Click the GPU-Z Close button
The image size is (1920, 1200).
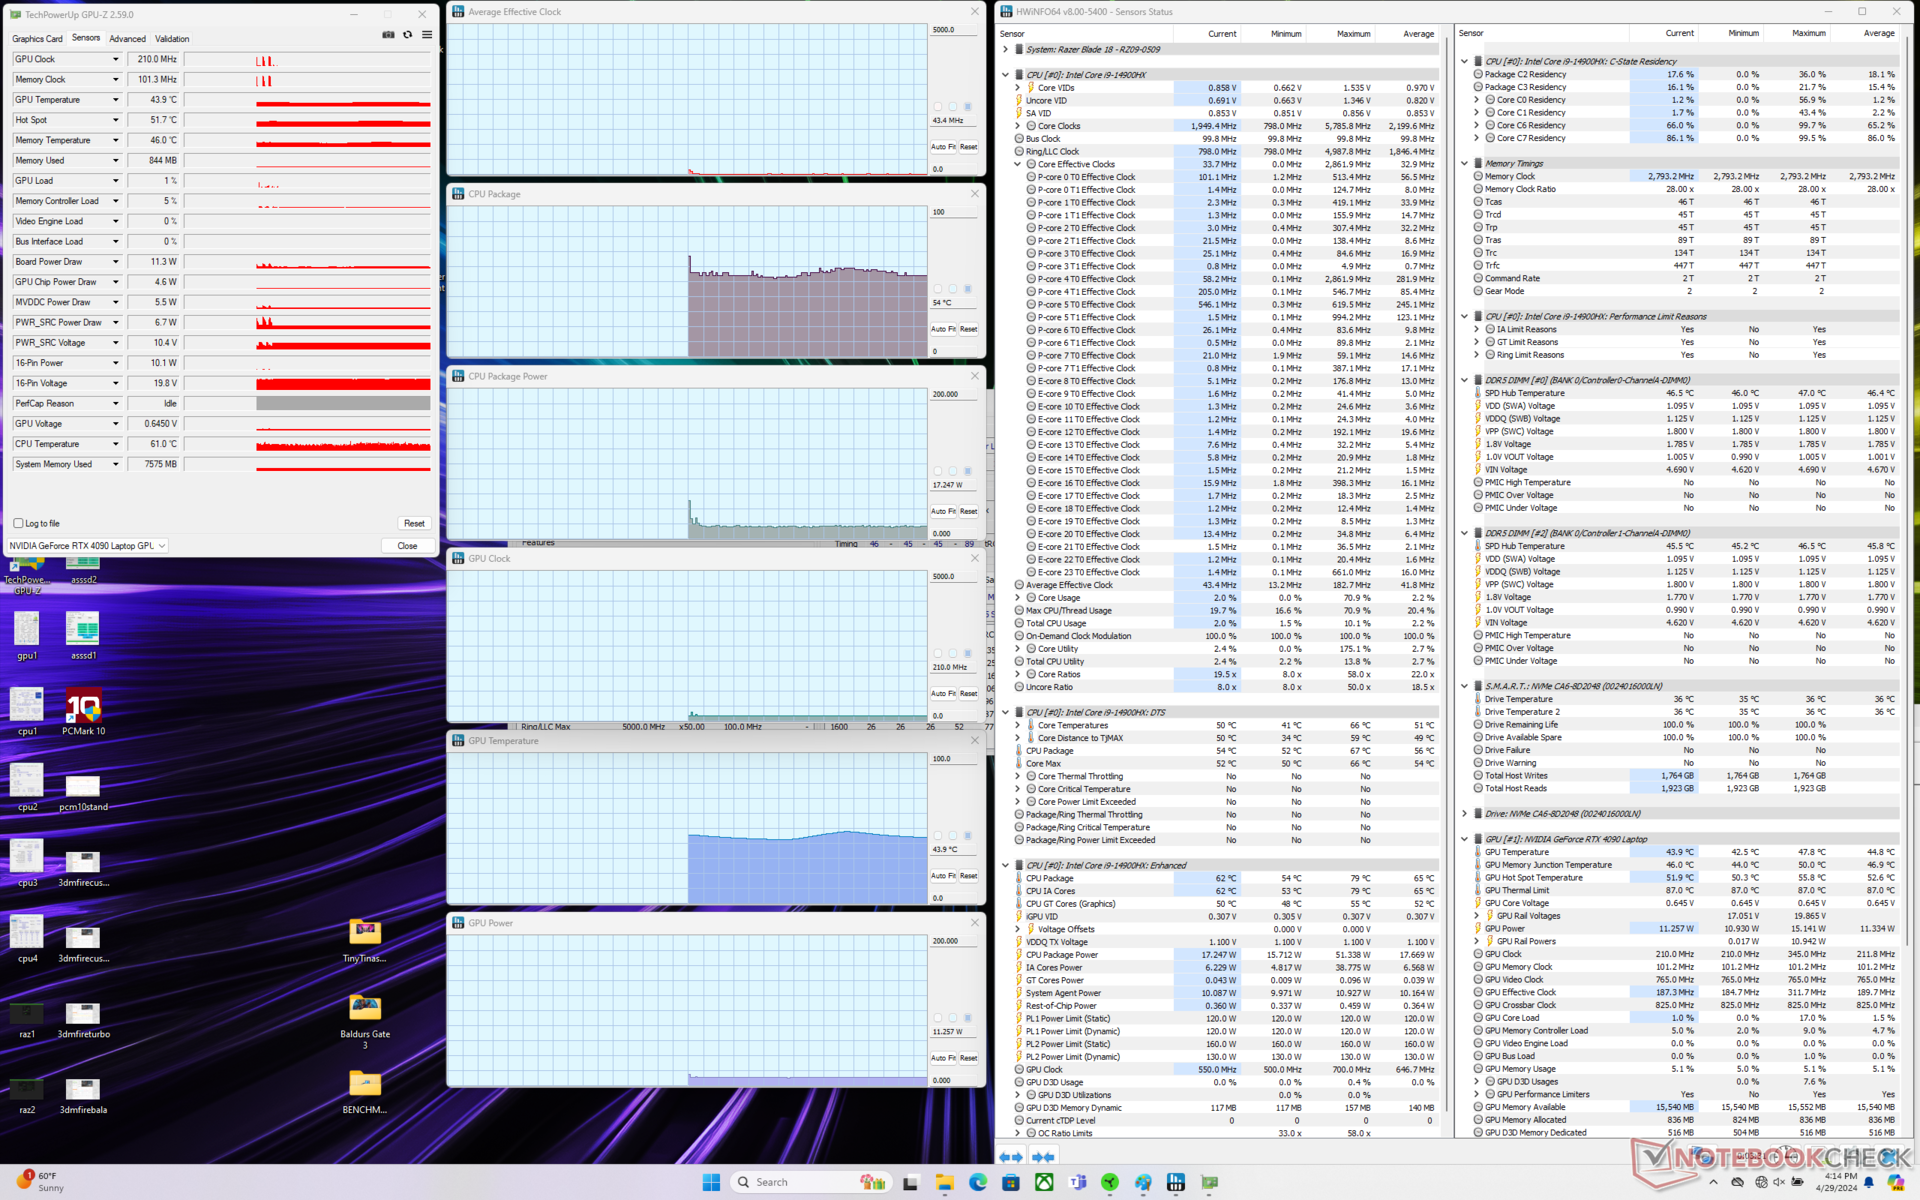pyautogui.click(x=407, y=546)
